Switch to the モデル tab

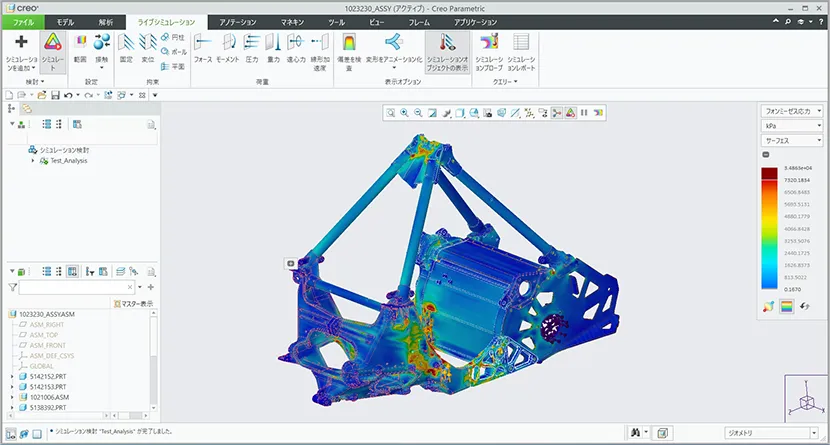pos(65,22)
